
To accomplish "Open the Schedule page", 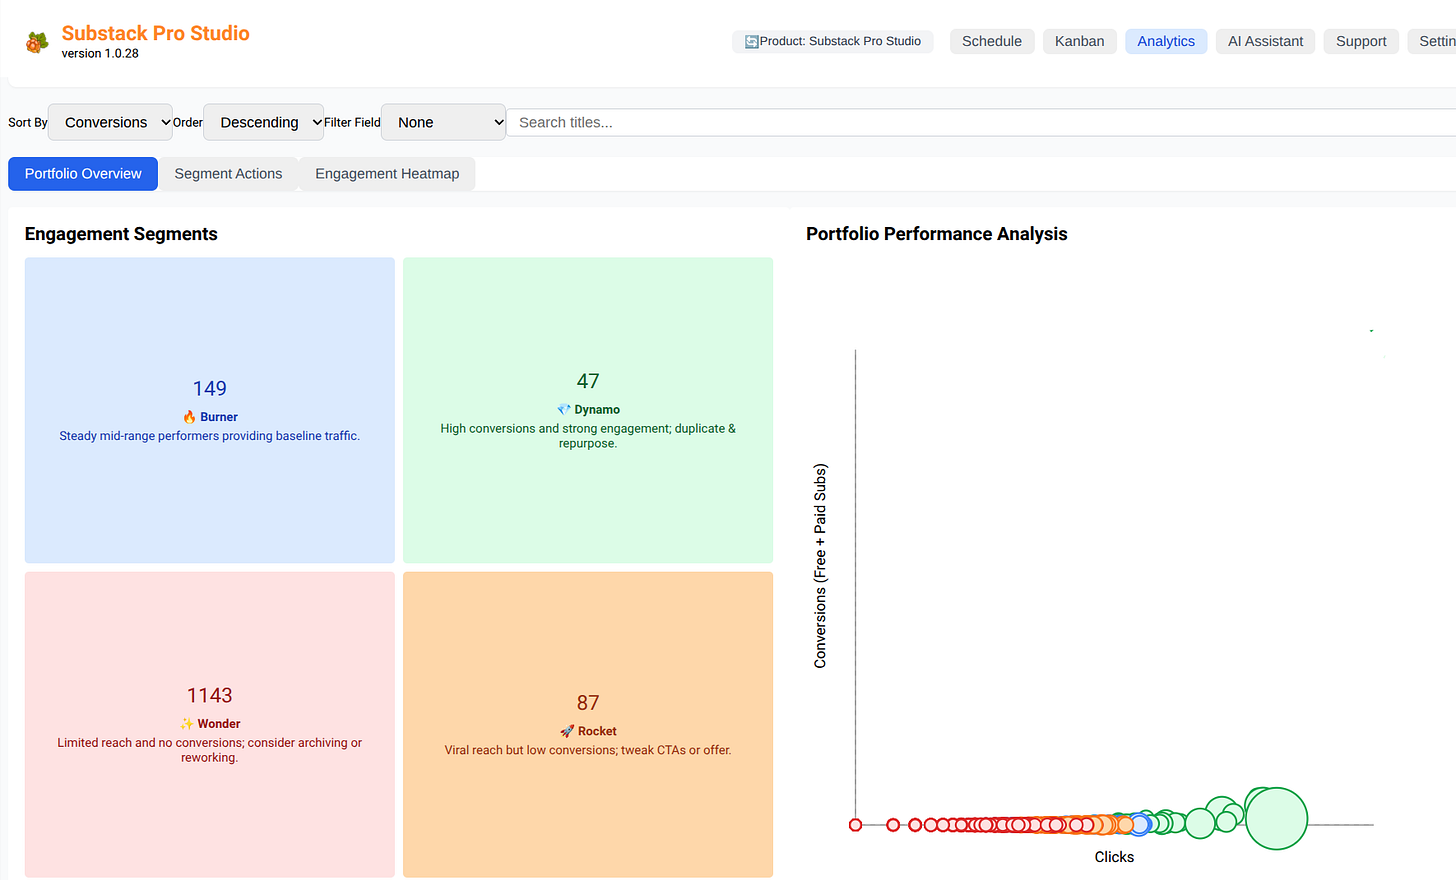I will 992,41.
